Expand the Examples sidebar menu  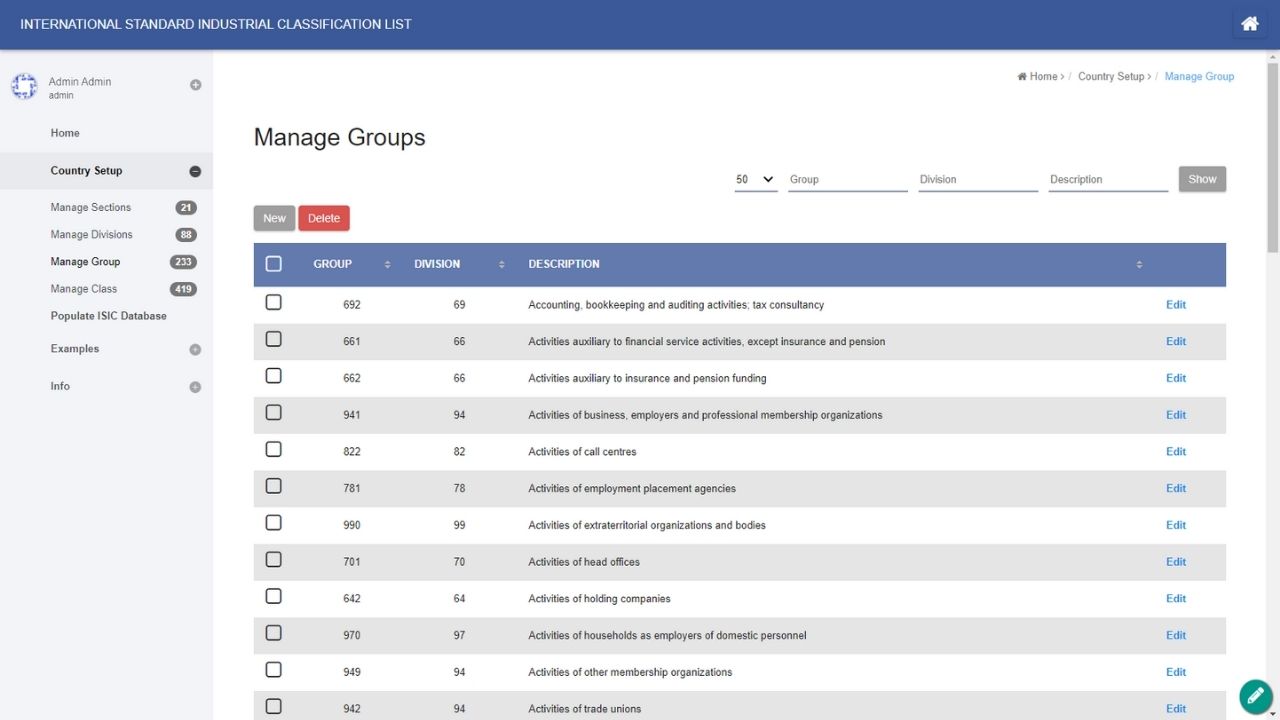195,350
